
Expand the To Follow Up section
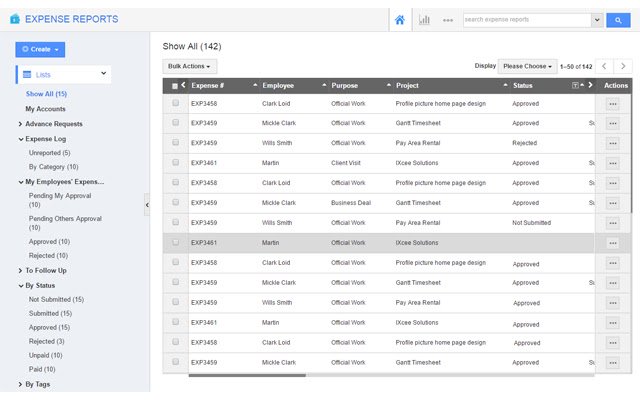coord(20,271)
